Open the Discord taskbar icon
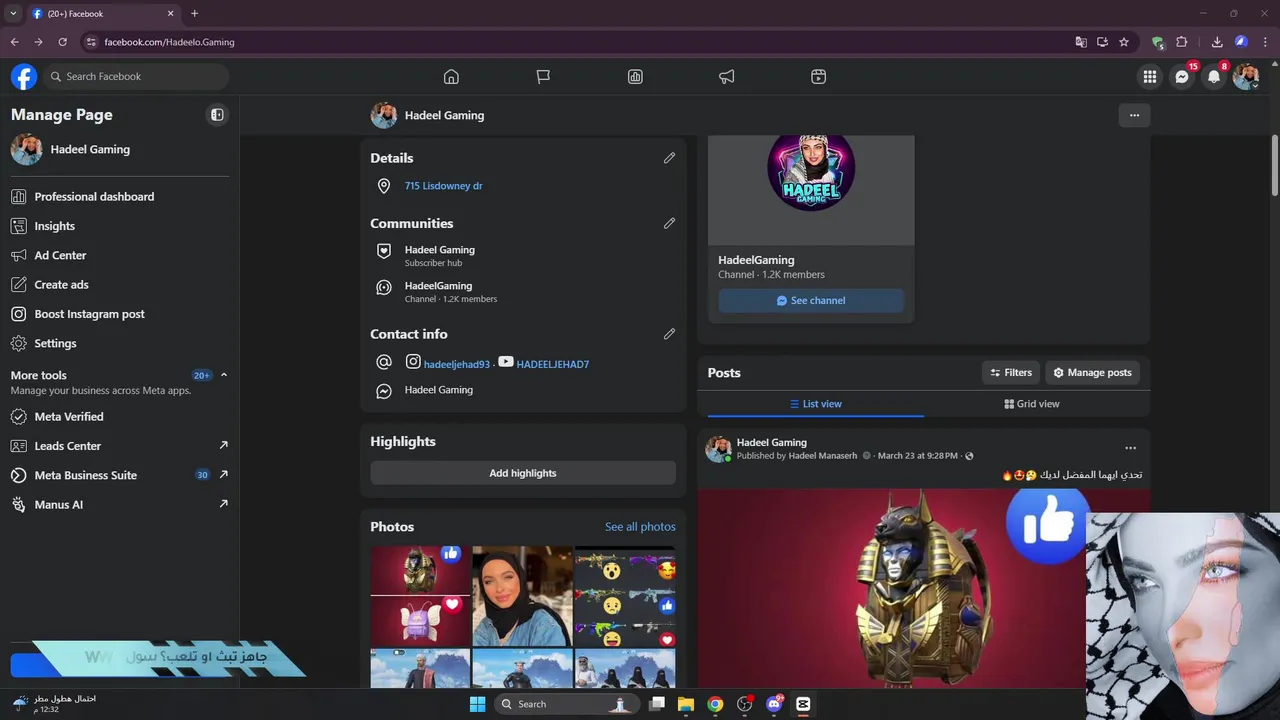The width and height of the screenshot is (1280, 720). 774,704
